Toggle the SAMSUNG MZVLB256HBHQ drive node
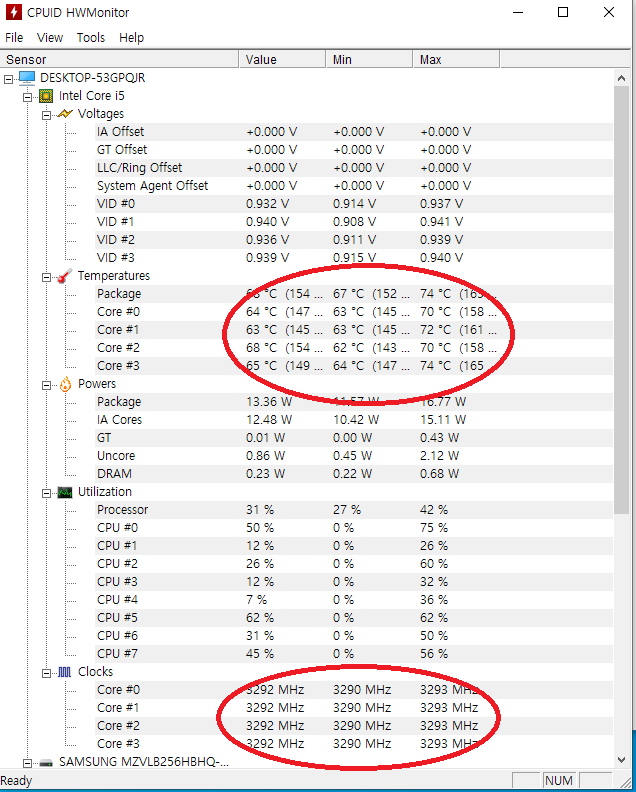This screenshot has height=792, width=636. pos(27,763)
